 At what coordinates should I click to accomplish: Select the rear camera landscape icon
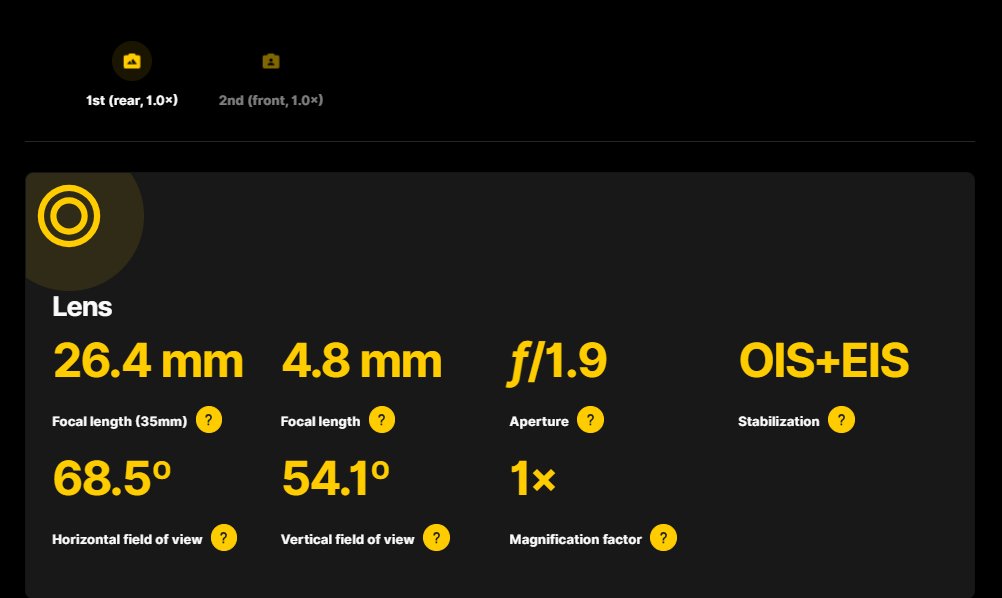click(132, 61)
